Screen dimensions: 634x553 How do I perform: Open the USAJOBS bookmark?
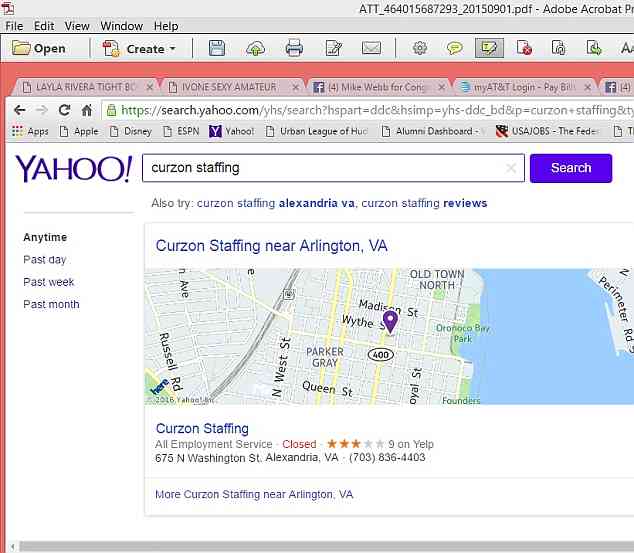[548, 131]
